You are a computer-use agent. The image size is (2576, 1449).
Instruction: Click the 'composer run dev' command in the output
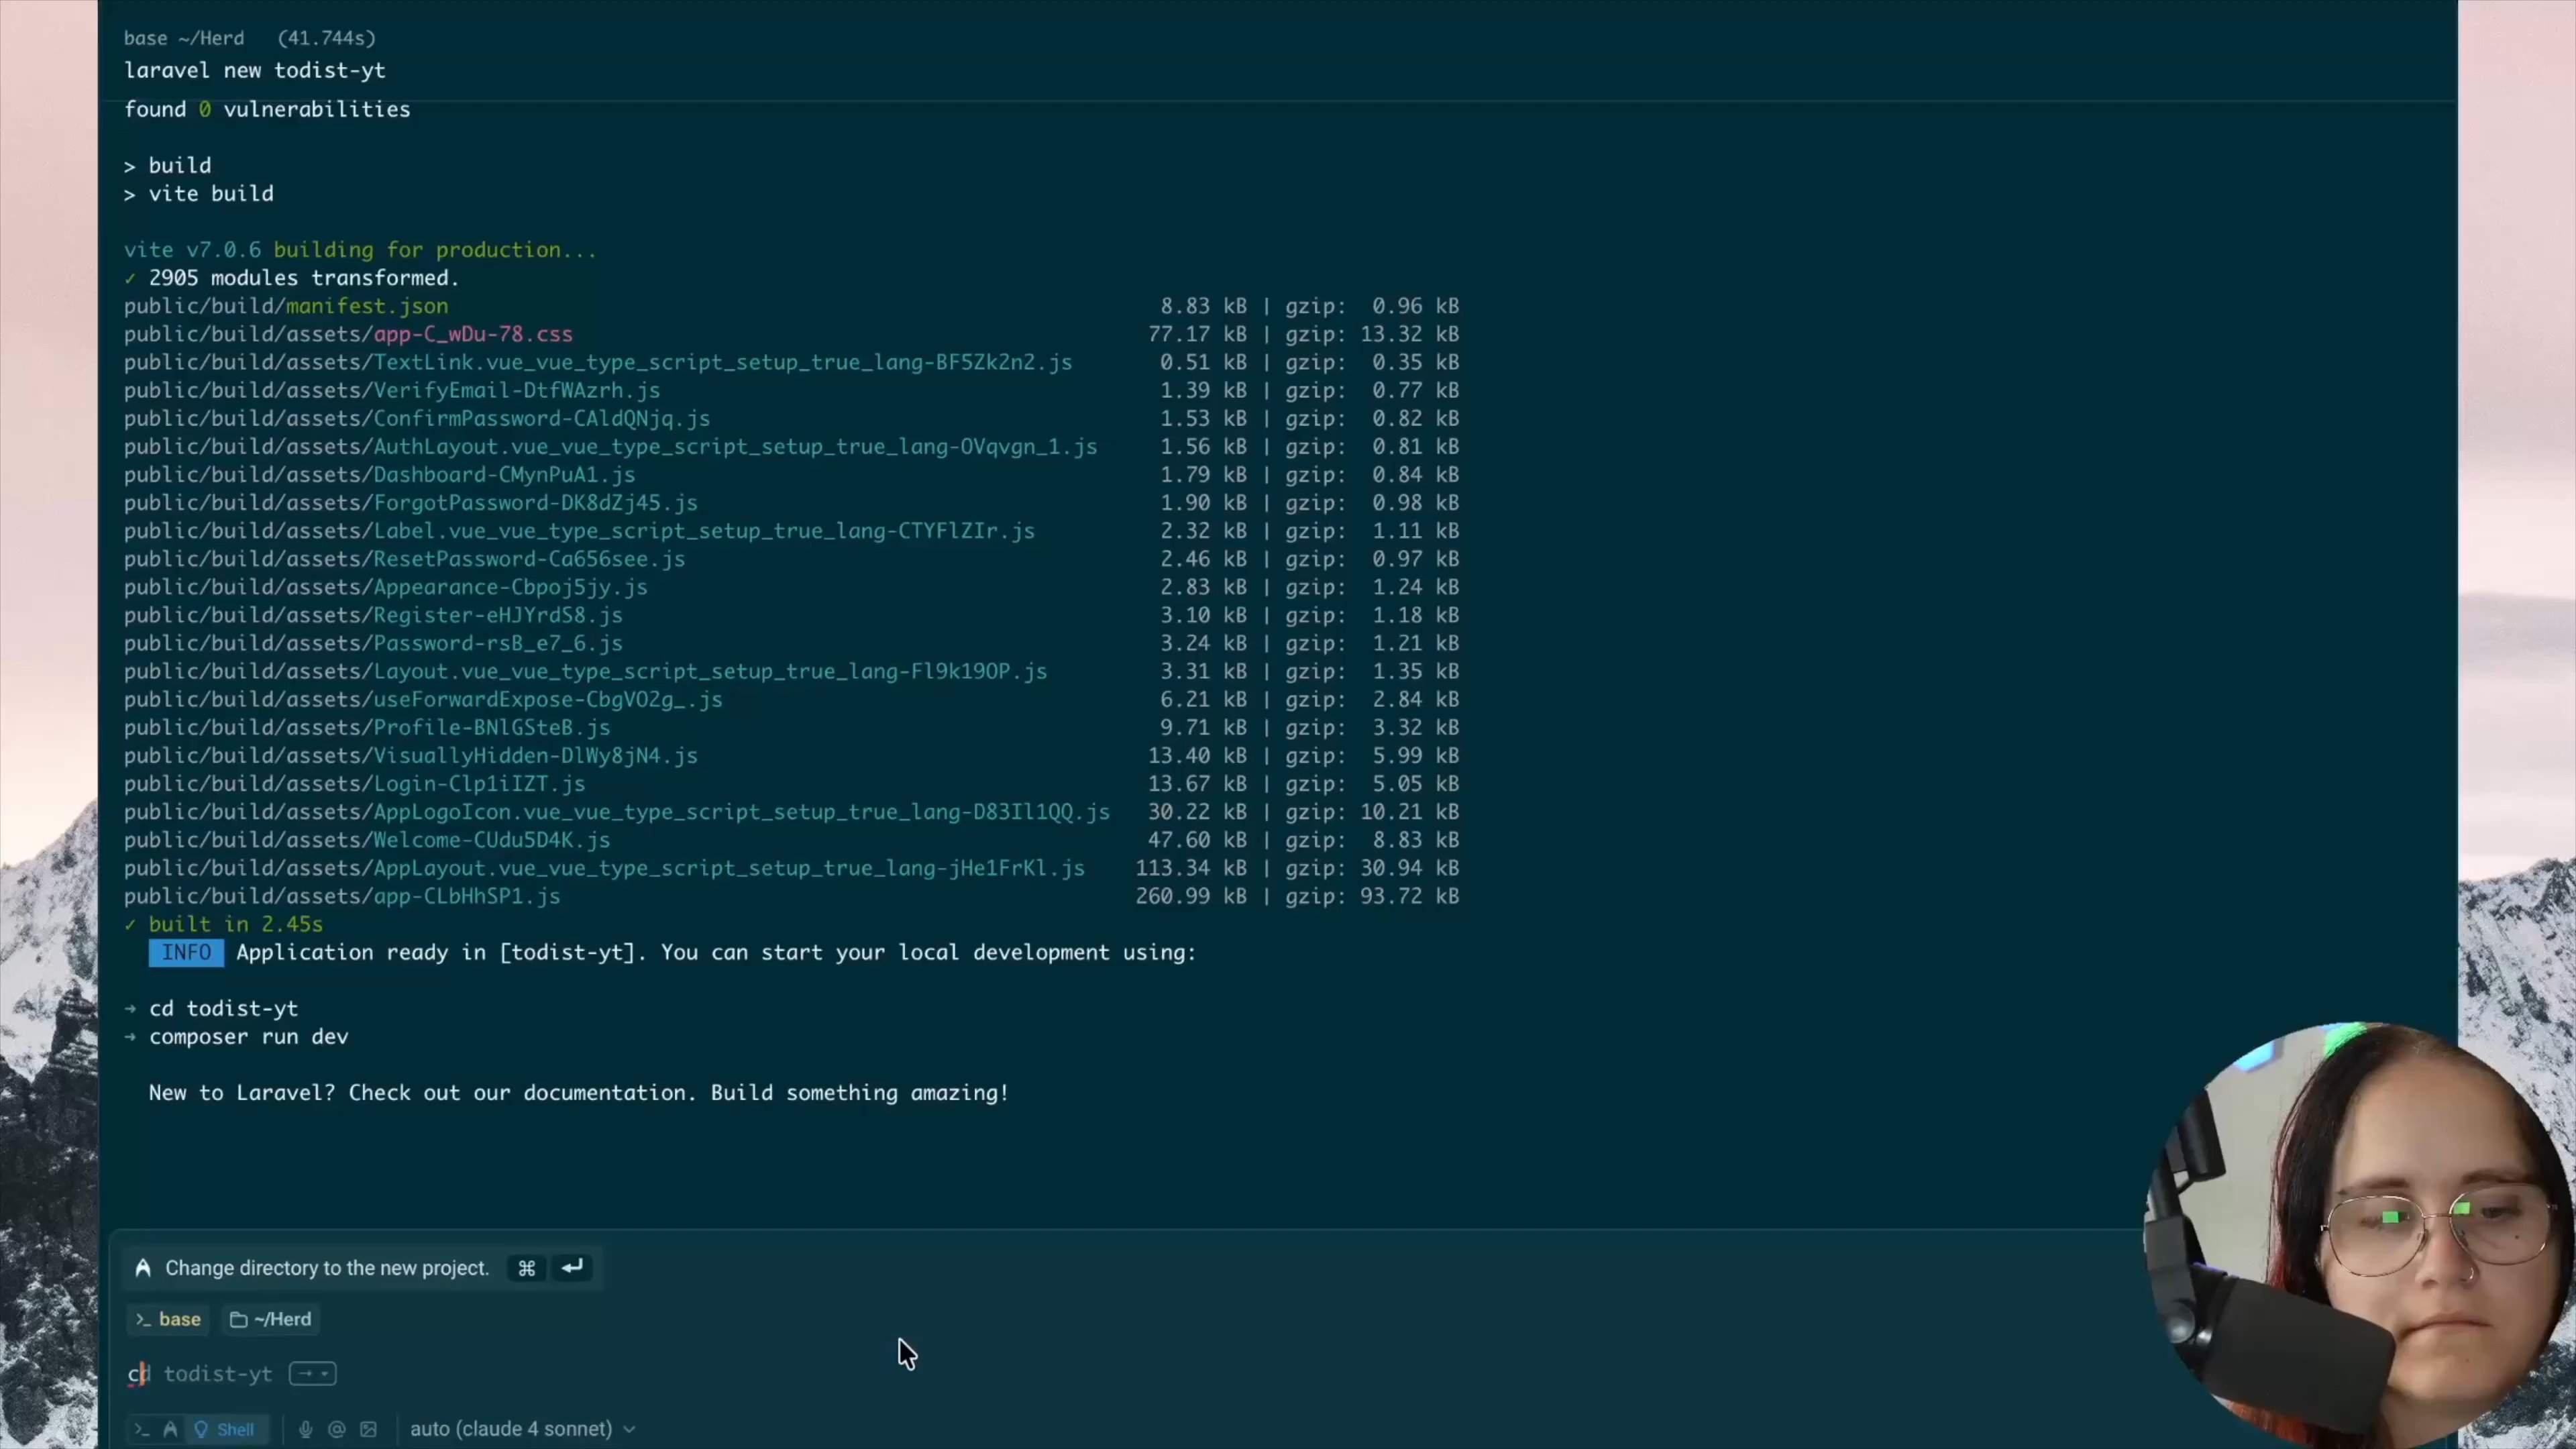click(249, 1037)
